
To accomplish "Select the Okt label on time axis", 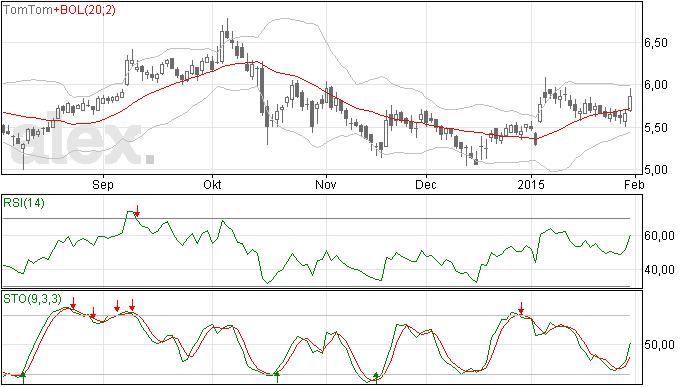I will [x=212, y=184].
